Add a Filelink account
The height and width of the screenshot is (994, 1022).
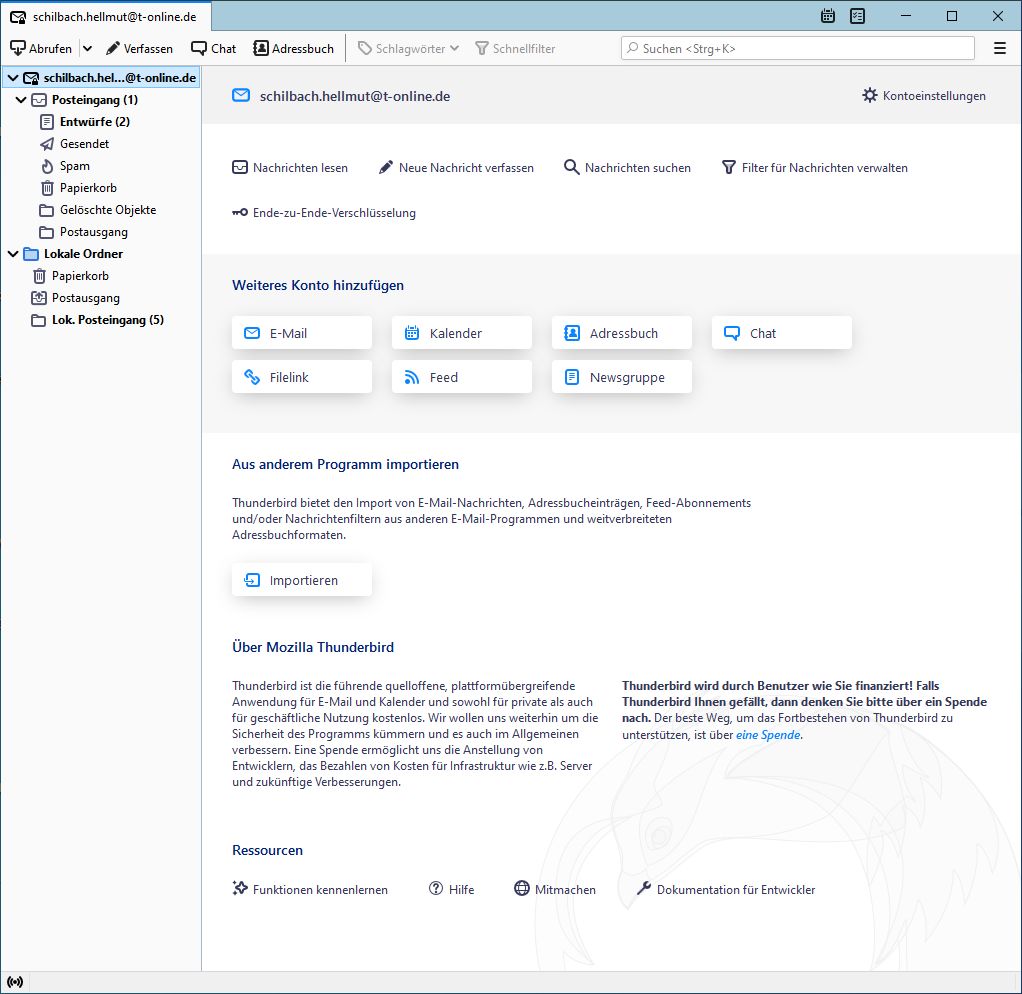(x=302, y=377)
